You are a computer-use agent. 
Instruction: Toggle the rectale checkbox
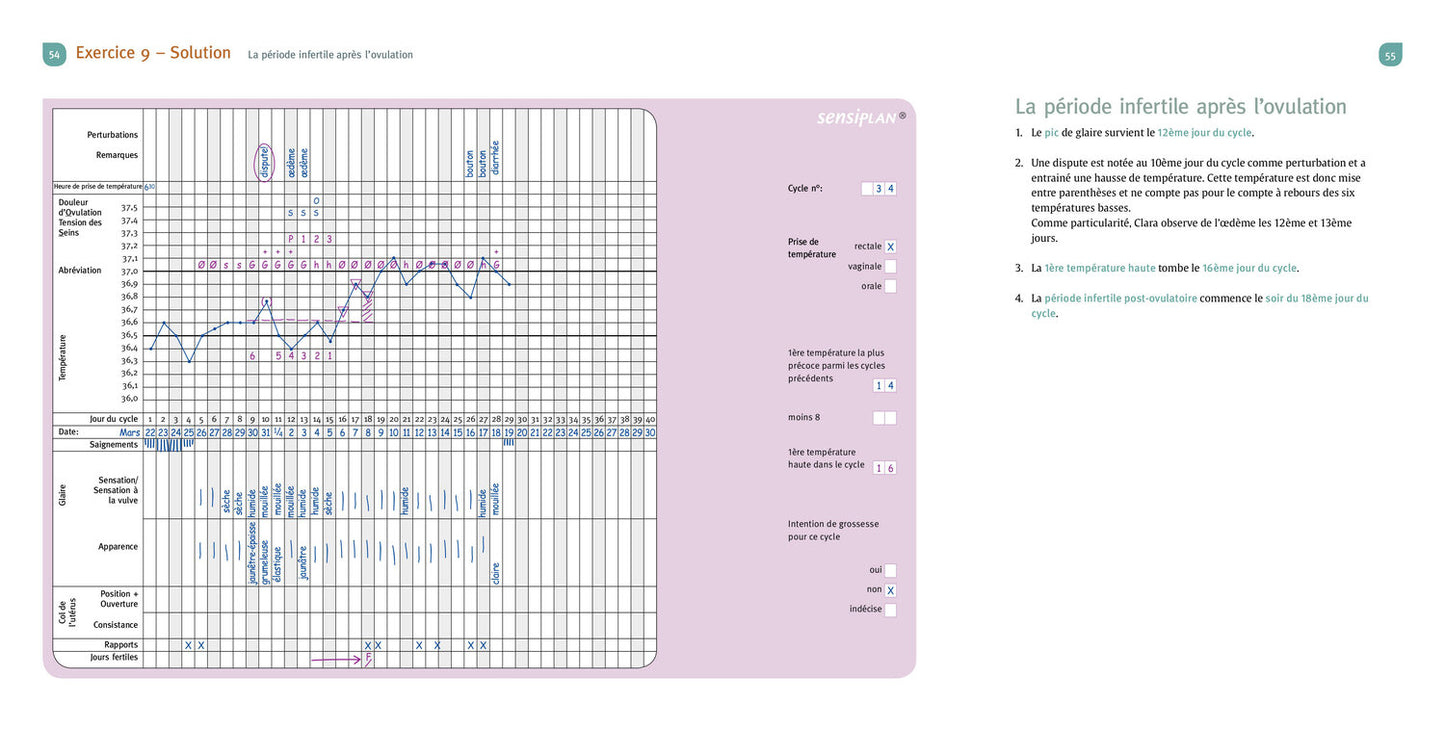(890, 247)
